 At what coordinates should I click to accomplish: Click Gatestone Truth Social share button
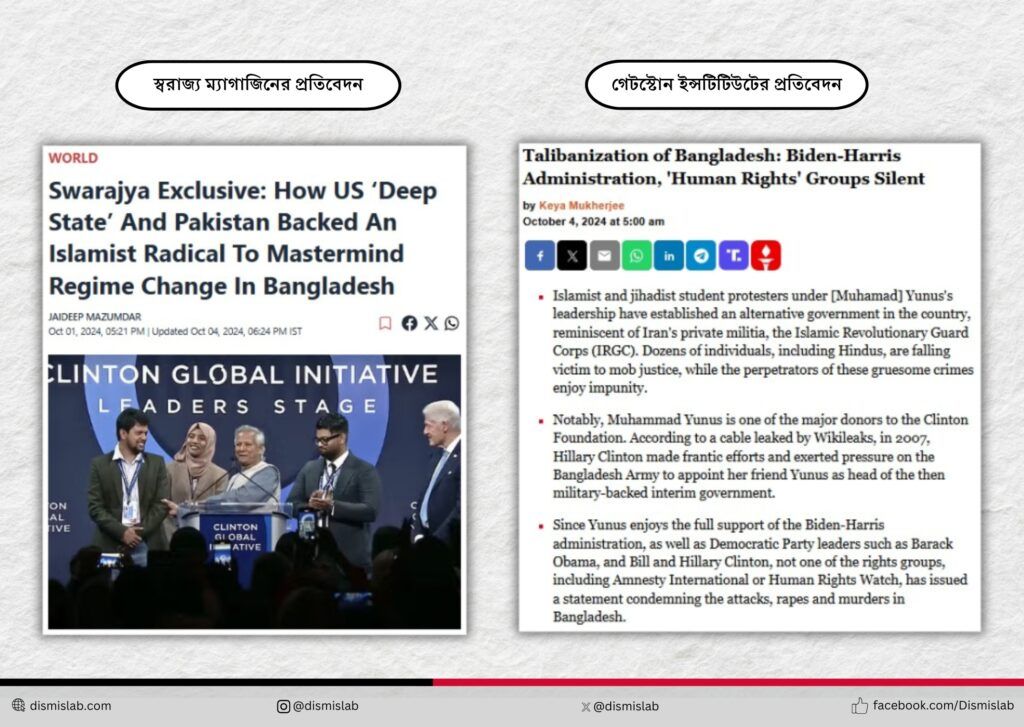[x=734, y=255]
